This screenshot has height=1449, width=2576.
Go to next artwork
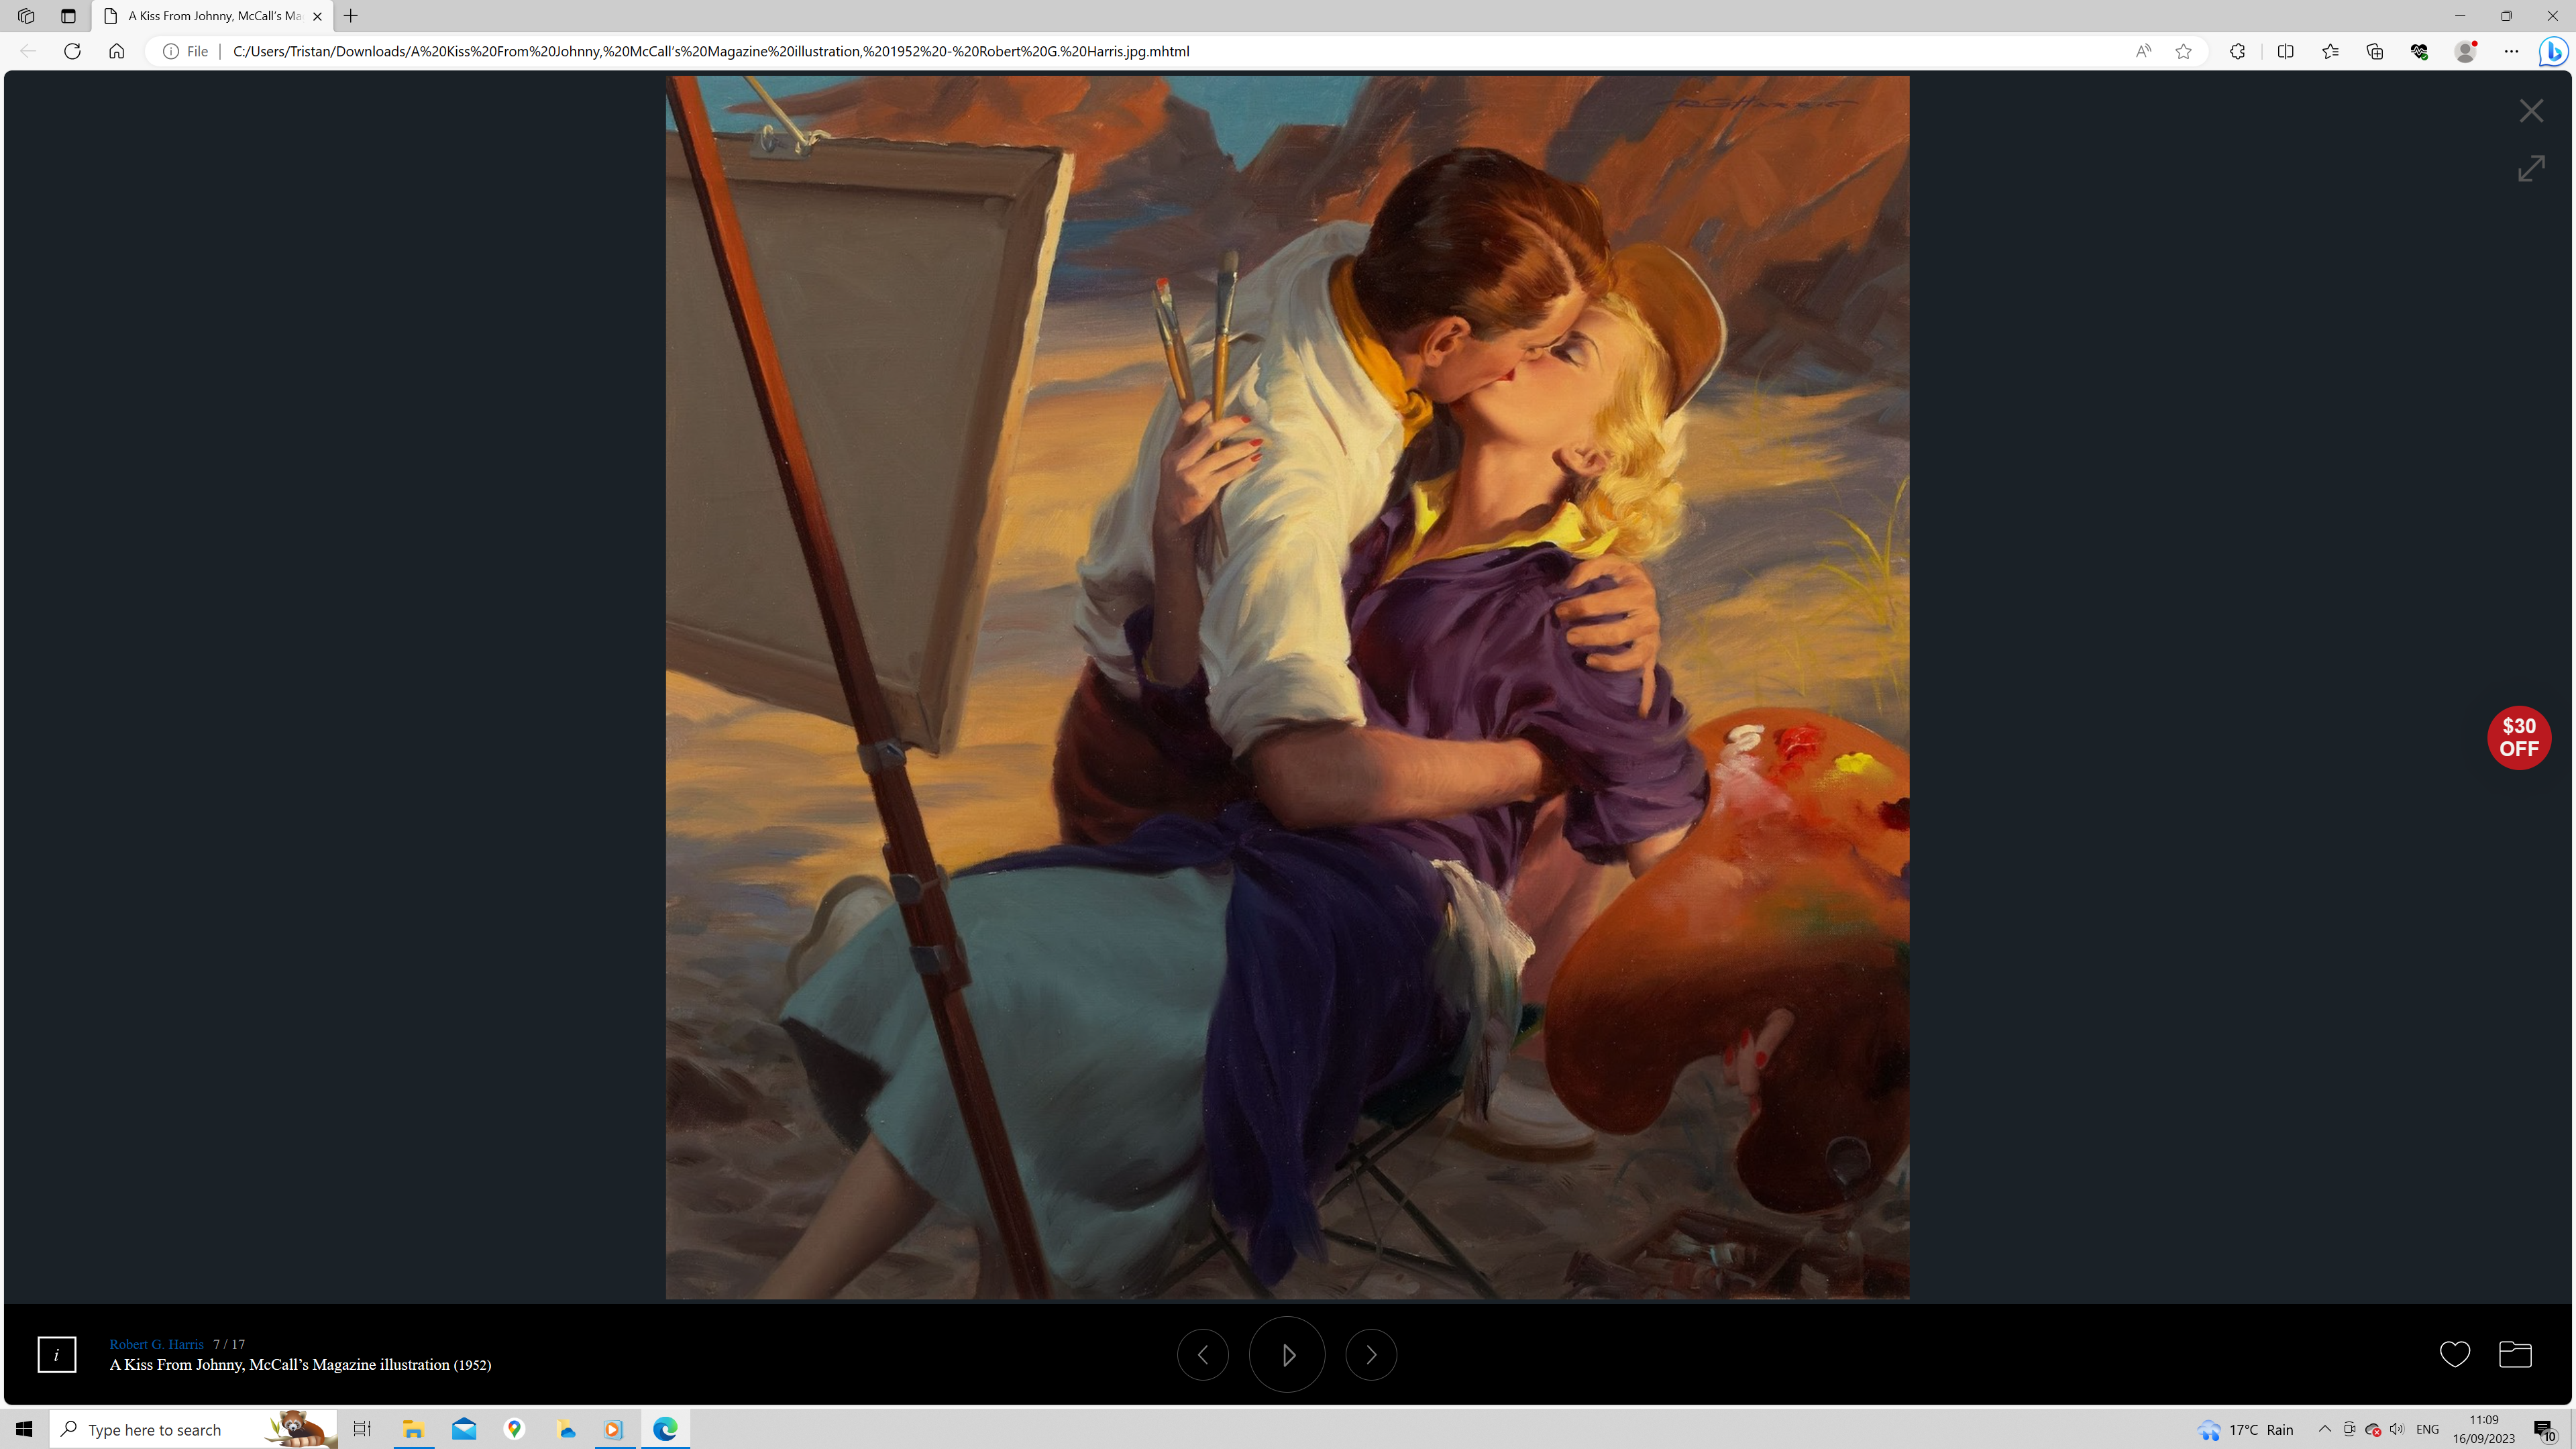[x=1371, y=1355]
